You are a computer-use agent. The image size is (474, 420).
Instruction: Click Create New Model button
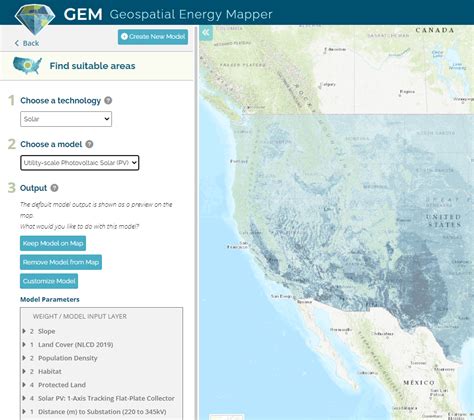tap(153, 37)
